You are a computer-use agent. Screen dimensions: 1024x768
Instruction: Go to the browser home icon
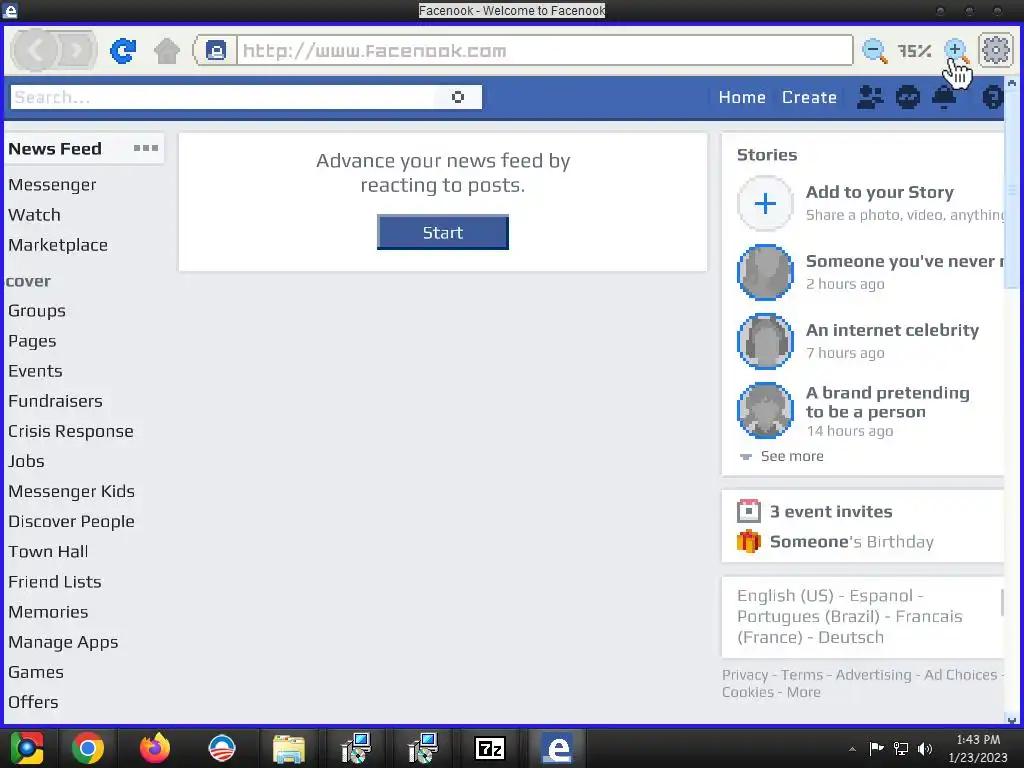coord(167,51)
